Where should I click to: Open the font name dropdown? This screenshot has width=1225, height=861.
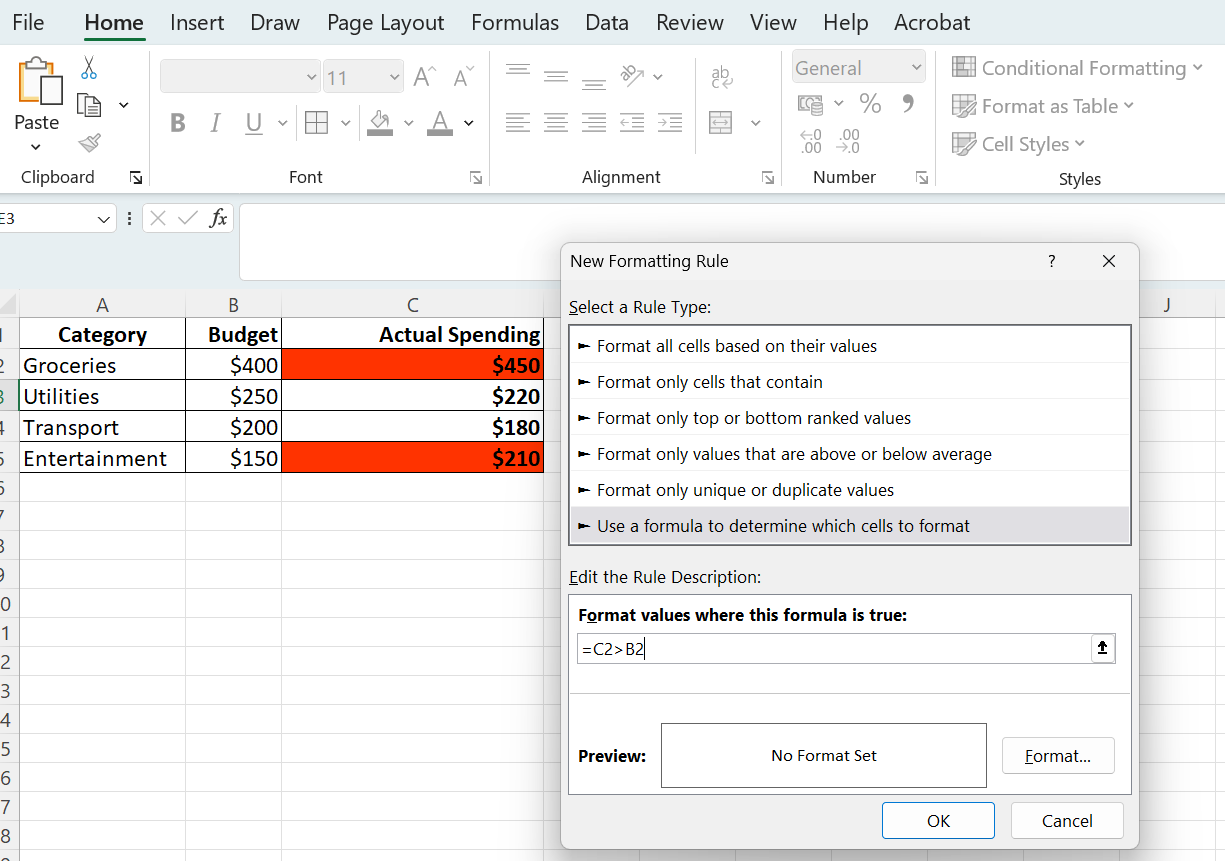311,77
